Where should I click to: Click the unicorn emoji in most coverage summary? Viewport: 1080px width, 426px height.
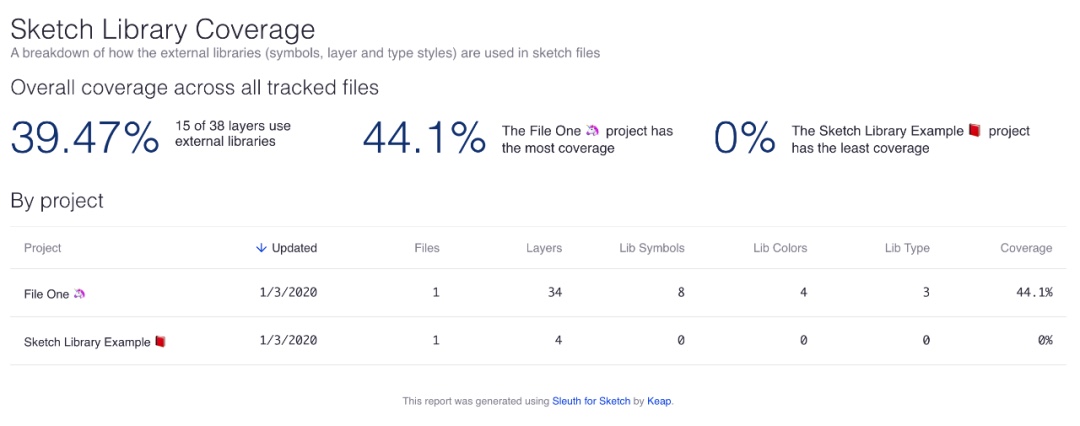click(593, 131)
